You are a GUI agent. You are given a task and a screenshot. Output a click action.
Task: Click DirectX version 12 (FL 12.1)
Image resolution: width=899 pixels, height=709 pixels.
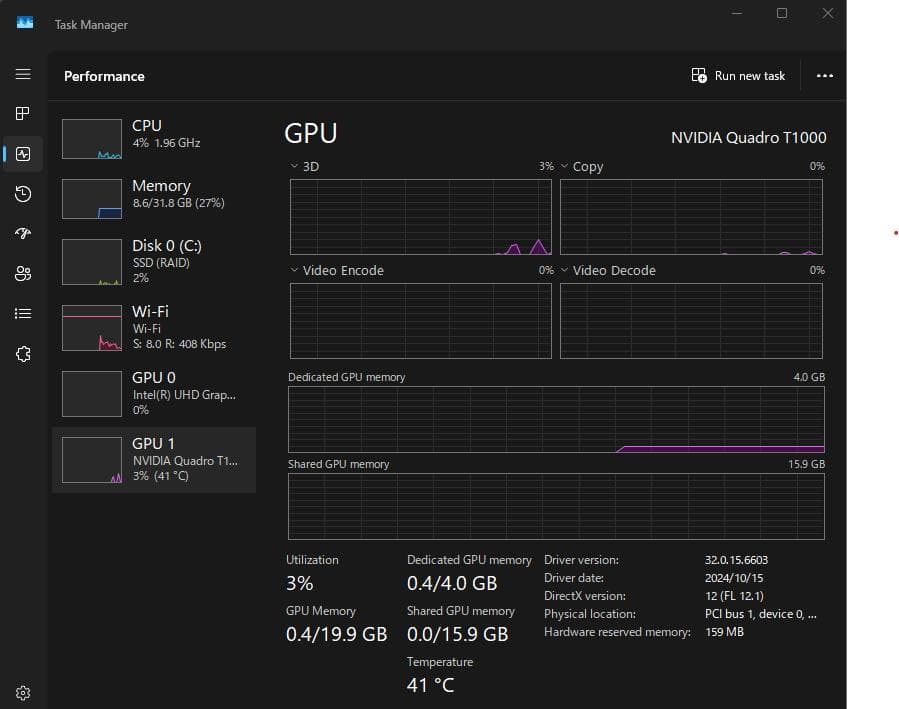pyautogui.click(x=734, y=596)
